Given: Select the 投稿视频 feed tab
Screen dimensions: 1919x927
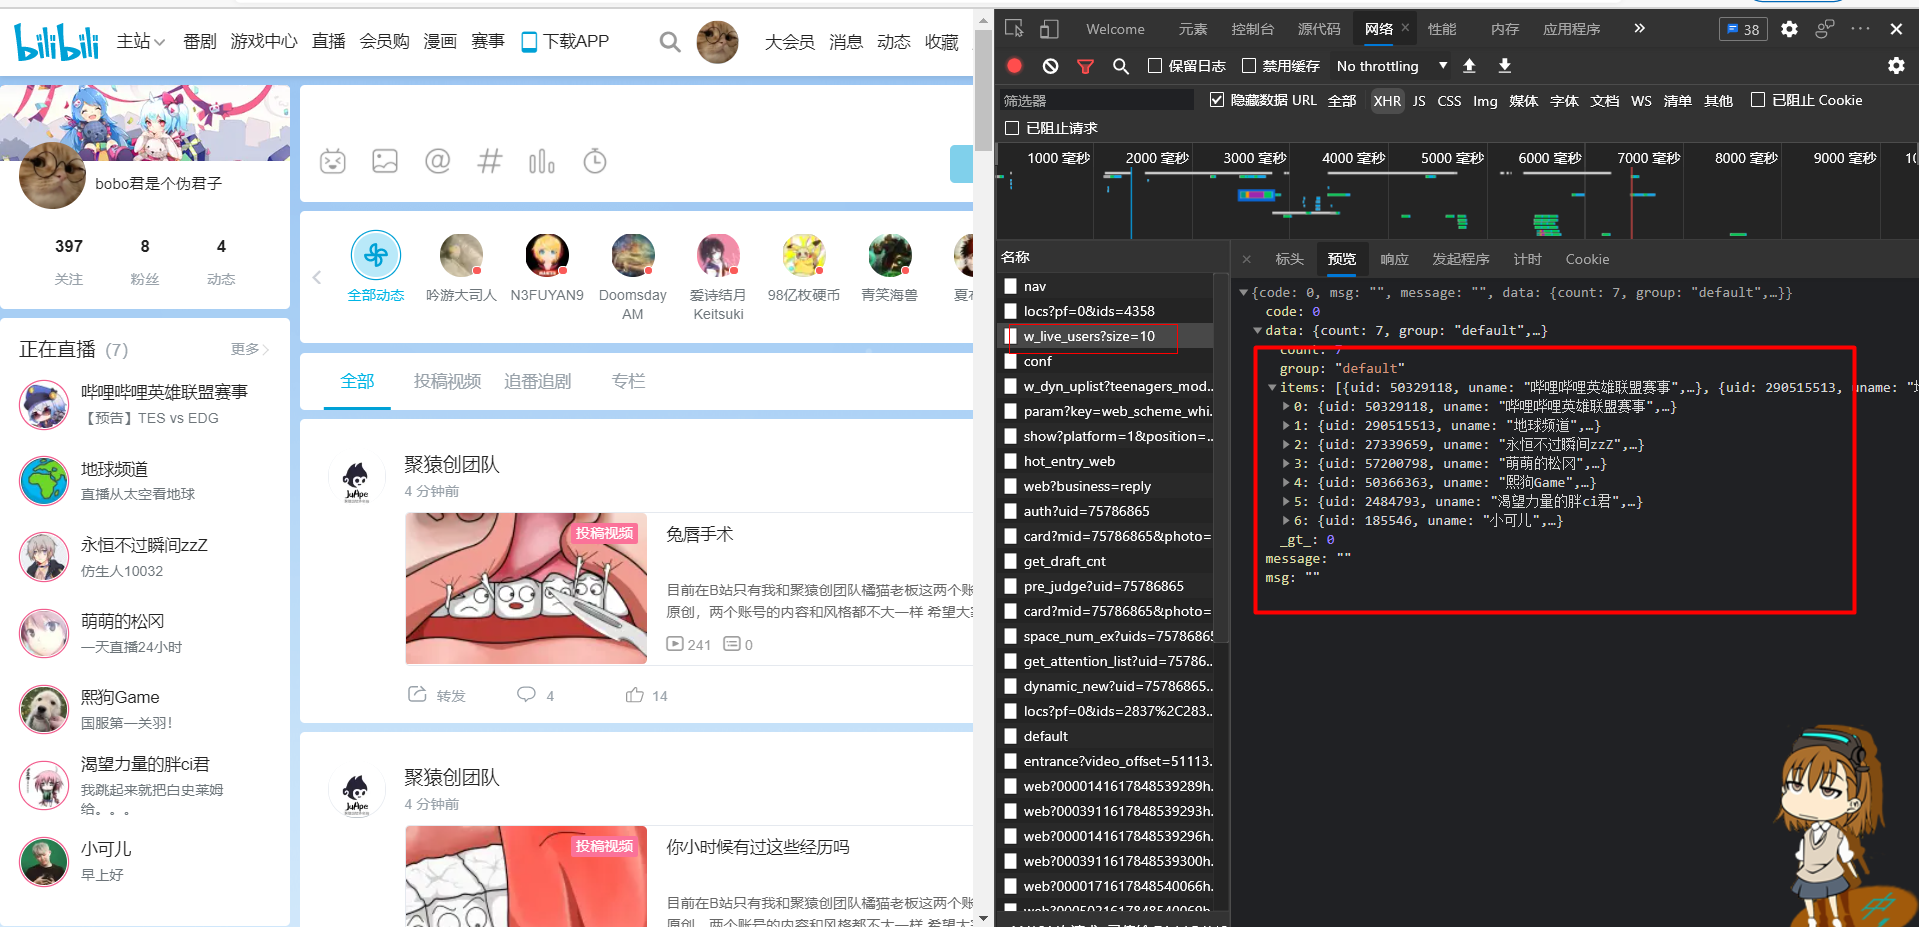Looking at the screenshot, I should [x=447, y=381].
